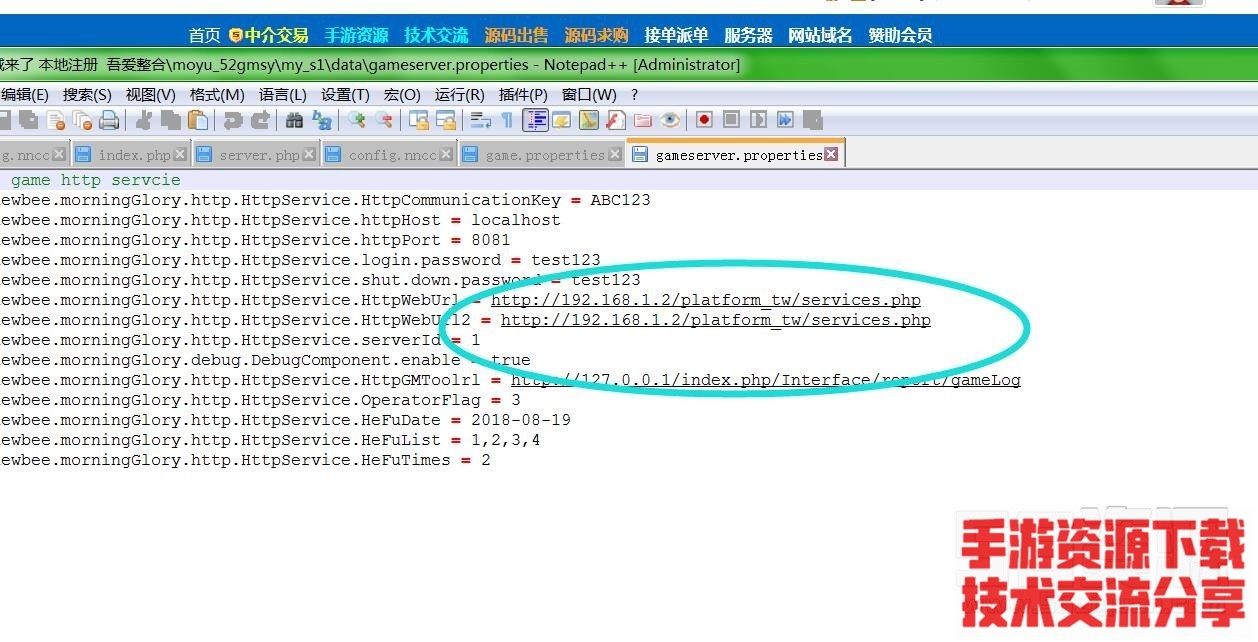Click the Paste clipboard icon
The height and width of the screenshot is (642, 1258).
[x=199, y=121]
